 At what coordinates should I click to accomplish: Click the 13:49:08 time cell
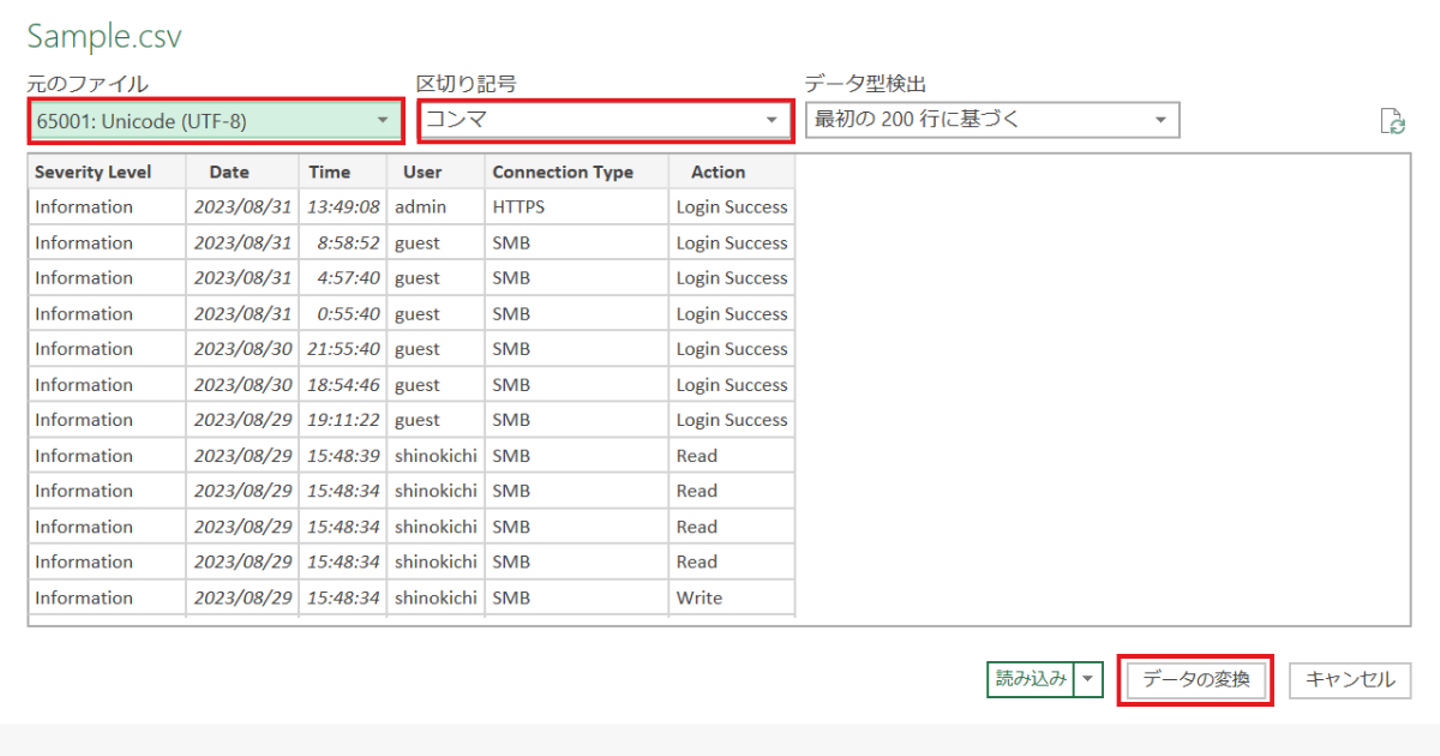coord(343,207)
